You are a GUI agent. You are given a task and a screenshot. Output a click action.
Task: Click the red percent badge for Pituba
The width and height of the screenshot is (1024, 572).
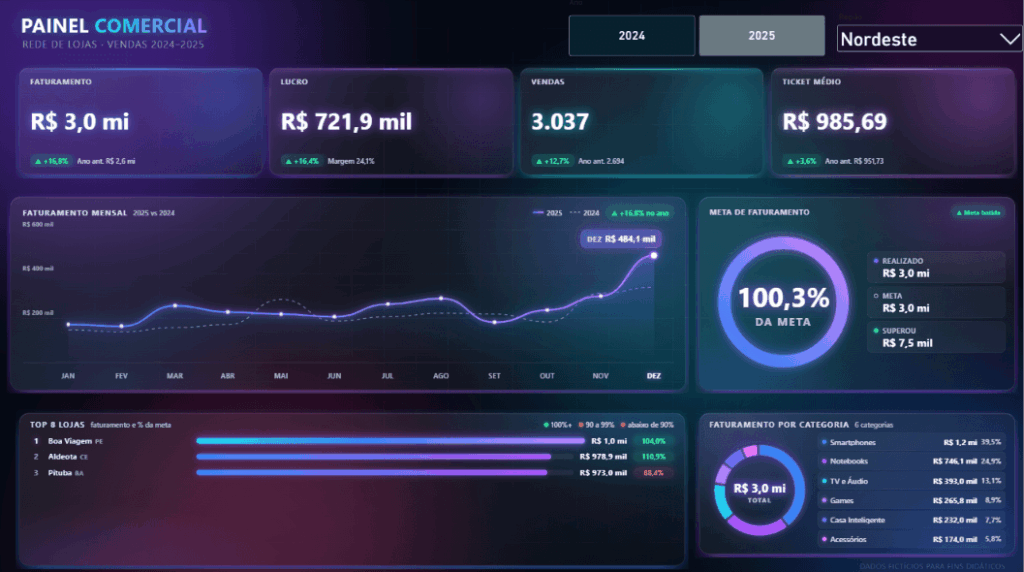point(653,473)
